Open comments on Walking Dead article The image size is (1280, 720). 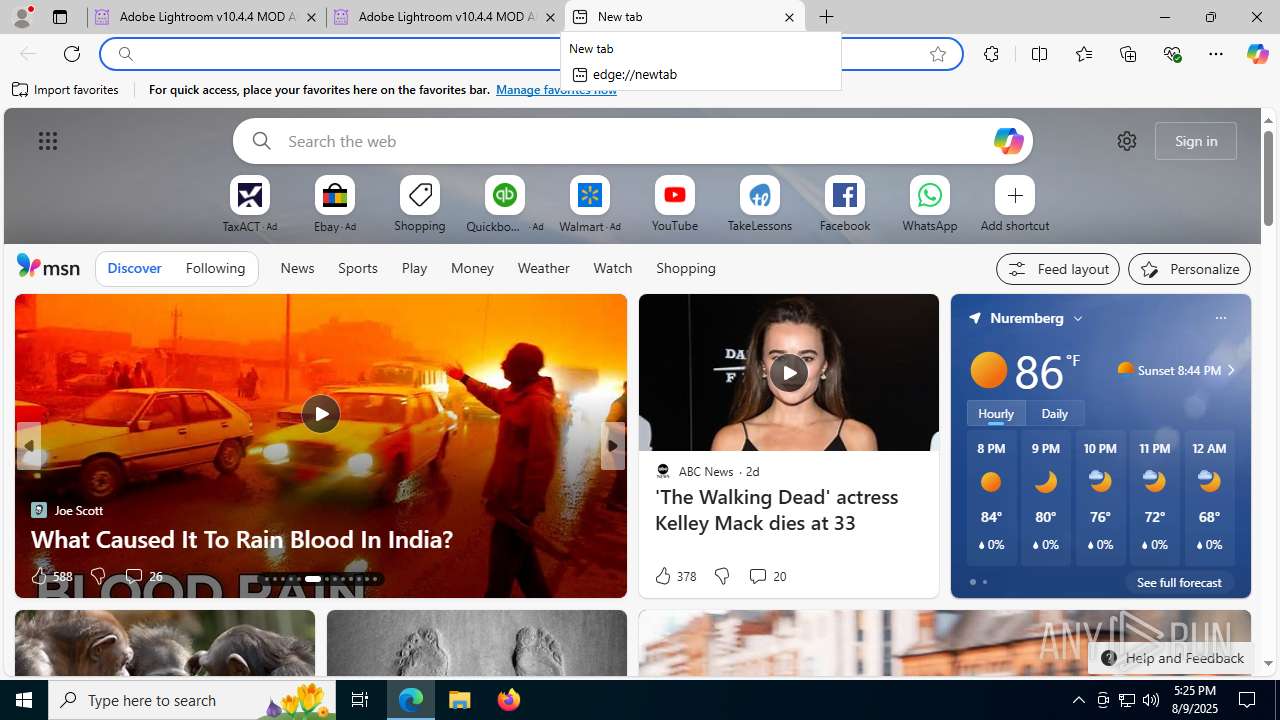[x=767, y=576]
